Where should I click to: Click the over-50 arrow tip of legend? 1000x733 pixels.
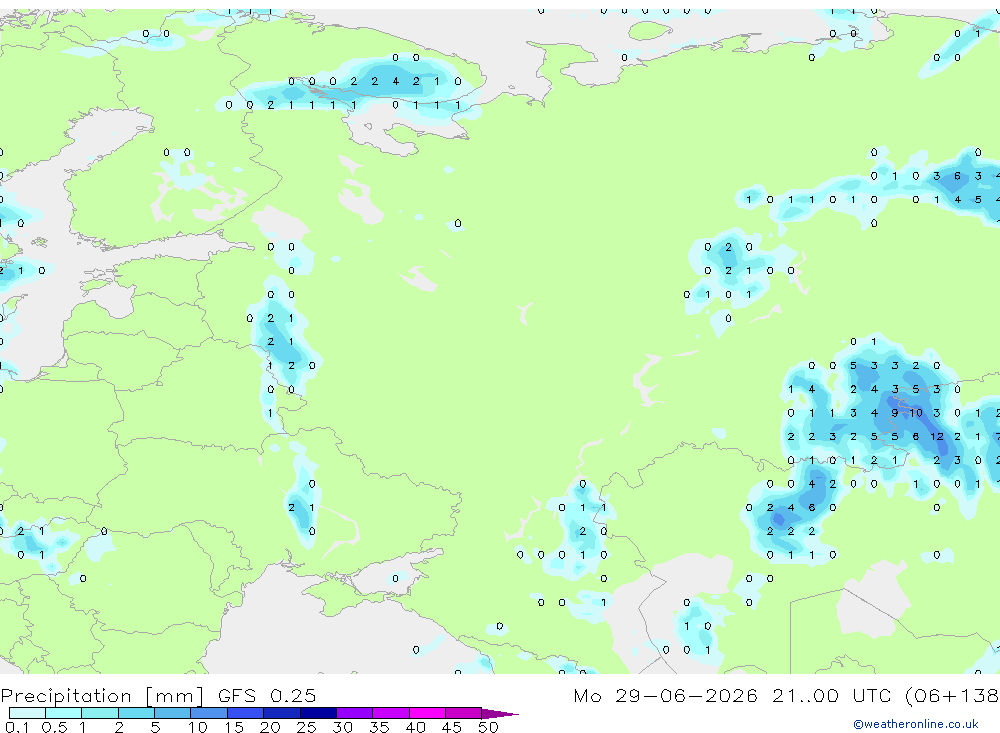click(x=500, y=714)
